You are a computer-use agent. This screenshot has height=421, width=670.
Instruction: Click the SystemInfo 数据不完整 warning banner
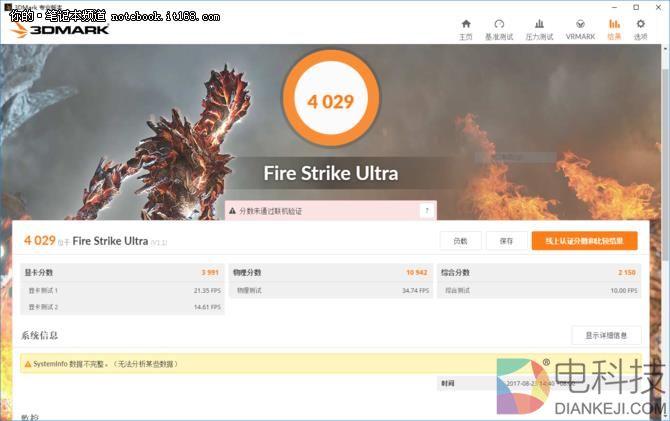(x=330, y=364)
